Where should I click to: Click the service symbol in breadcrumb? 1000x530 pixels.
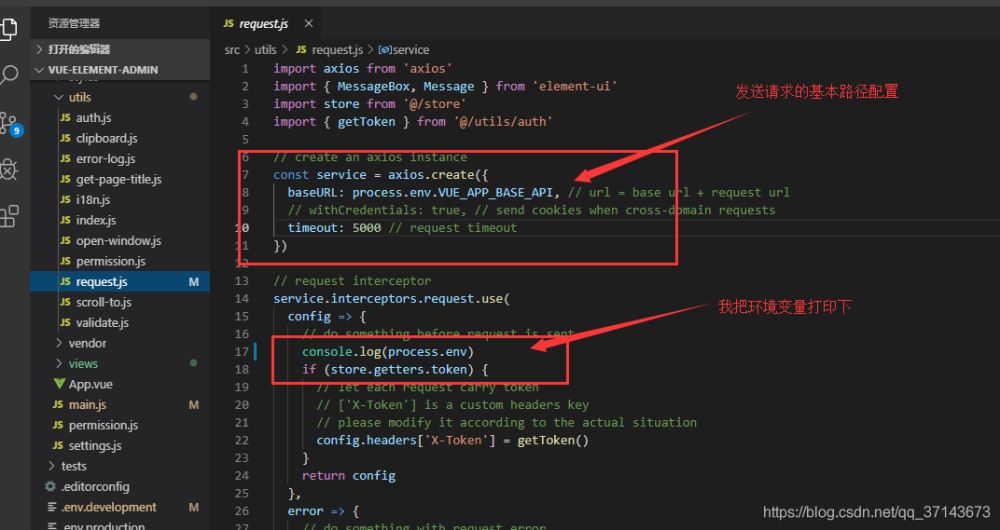pos(410,49)
